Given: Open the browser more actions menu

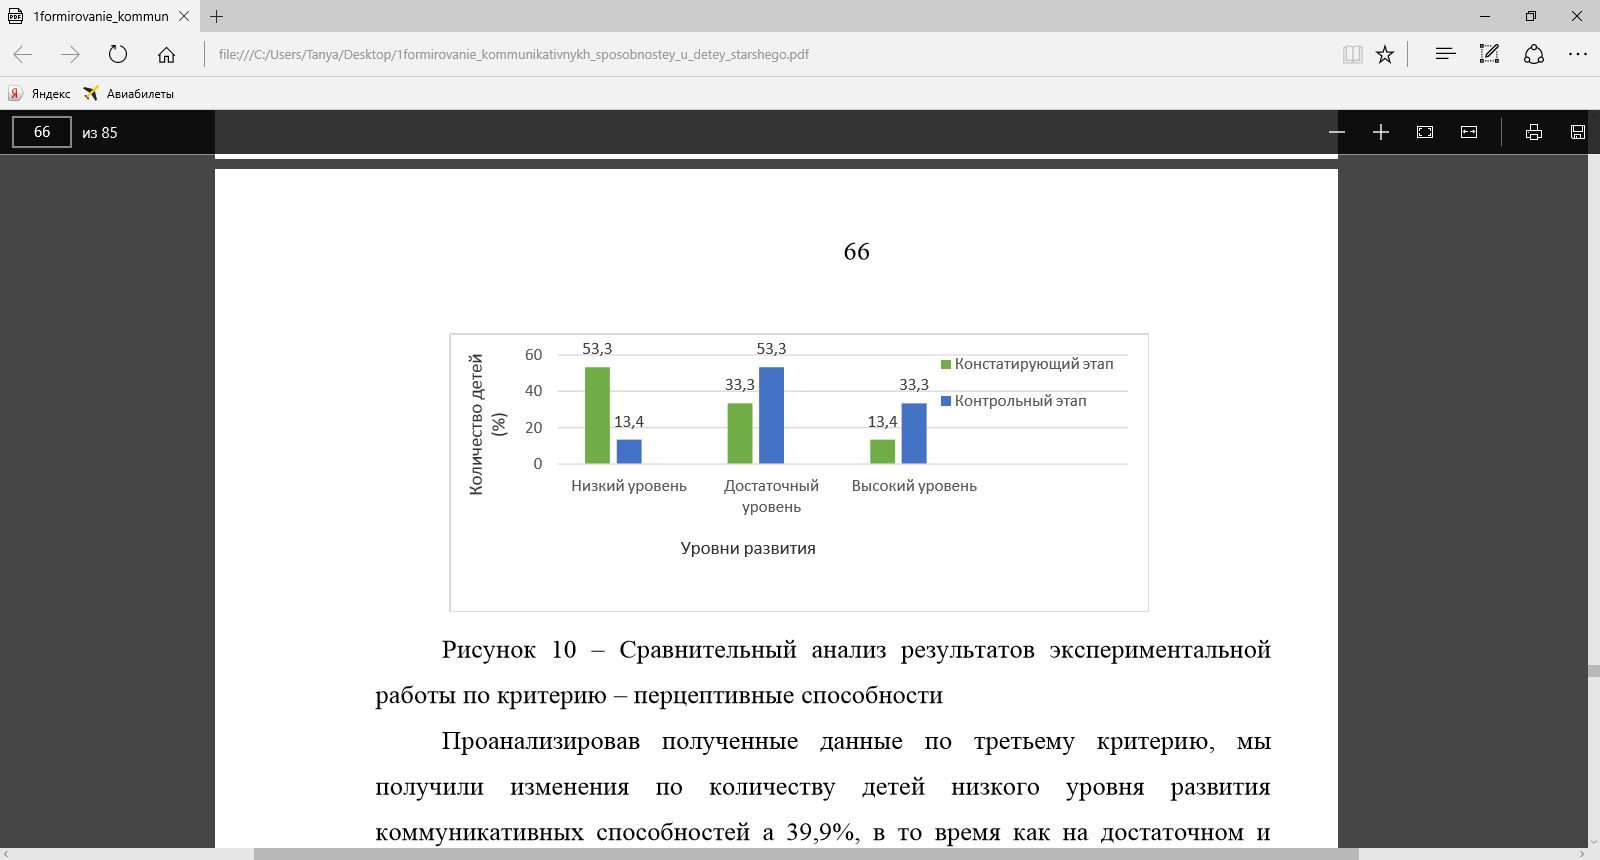Looking at the screenshot, I should [1578, 54].
